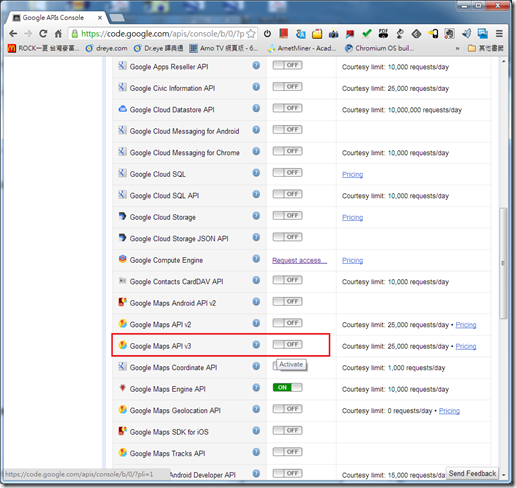Open info icon for Google Maps Engine API
The image size is (516, 488).
click(256, 388)
